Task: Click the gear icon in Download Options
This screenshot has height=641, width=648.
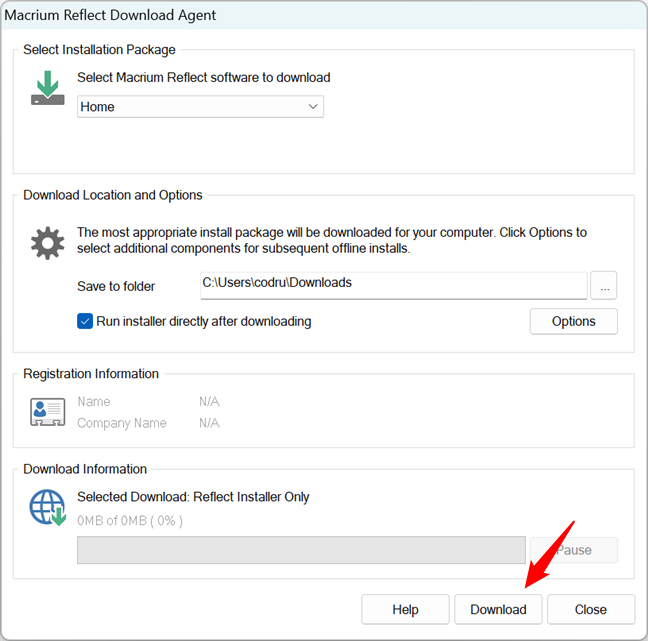Action: (47, 243)
